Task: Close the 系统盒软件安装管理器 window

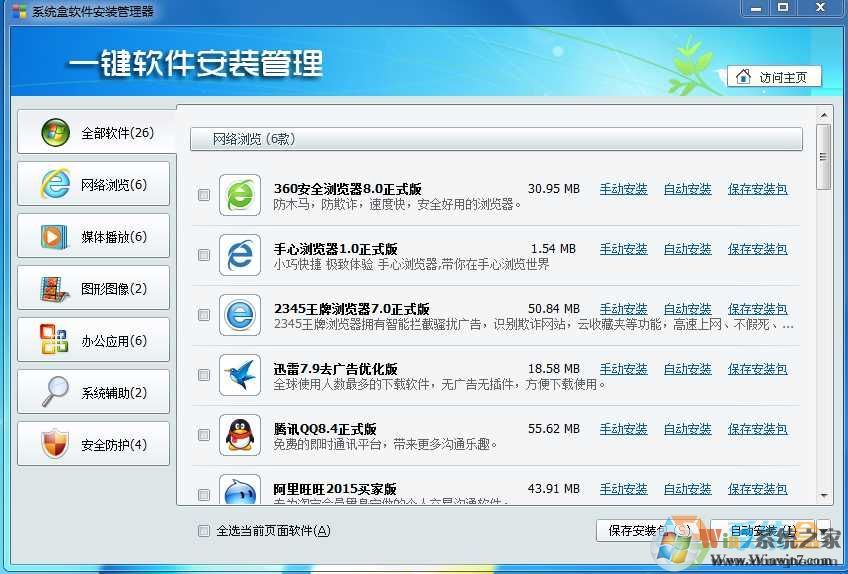Action: (x=820, y=8)
